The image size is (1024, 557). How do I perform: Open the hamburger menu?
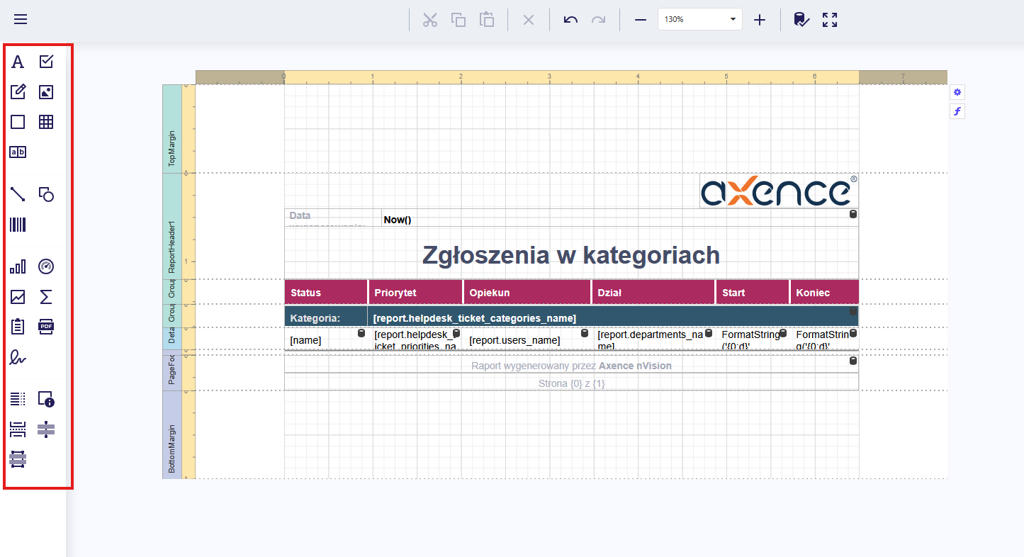tap(20, 19)
